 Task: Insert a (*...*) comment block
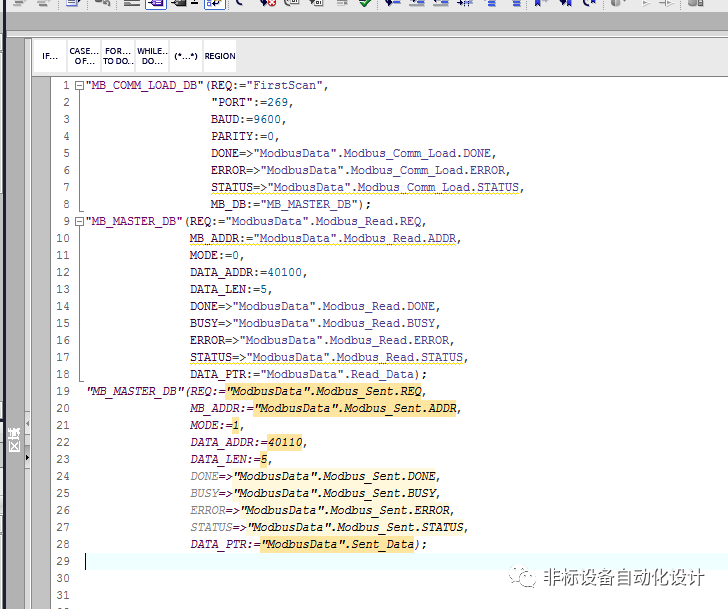186,56
